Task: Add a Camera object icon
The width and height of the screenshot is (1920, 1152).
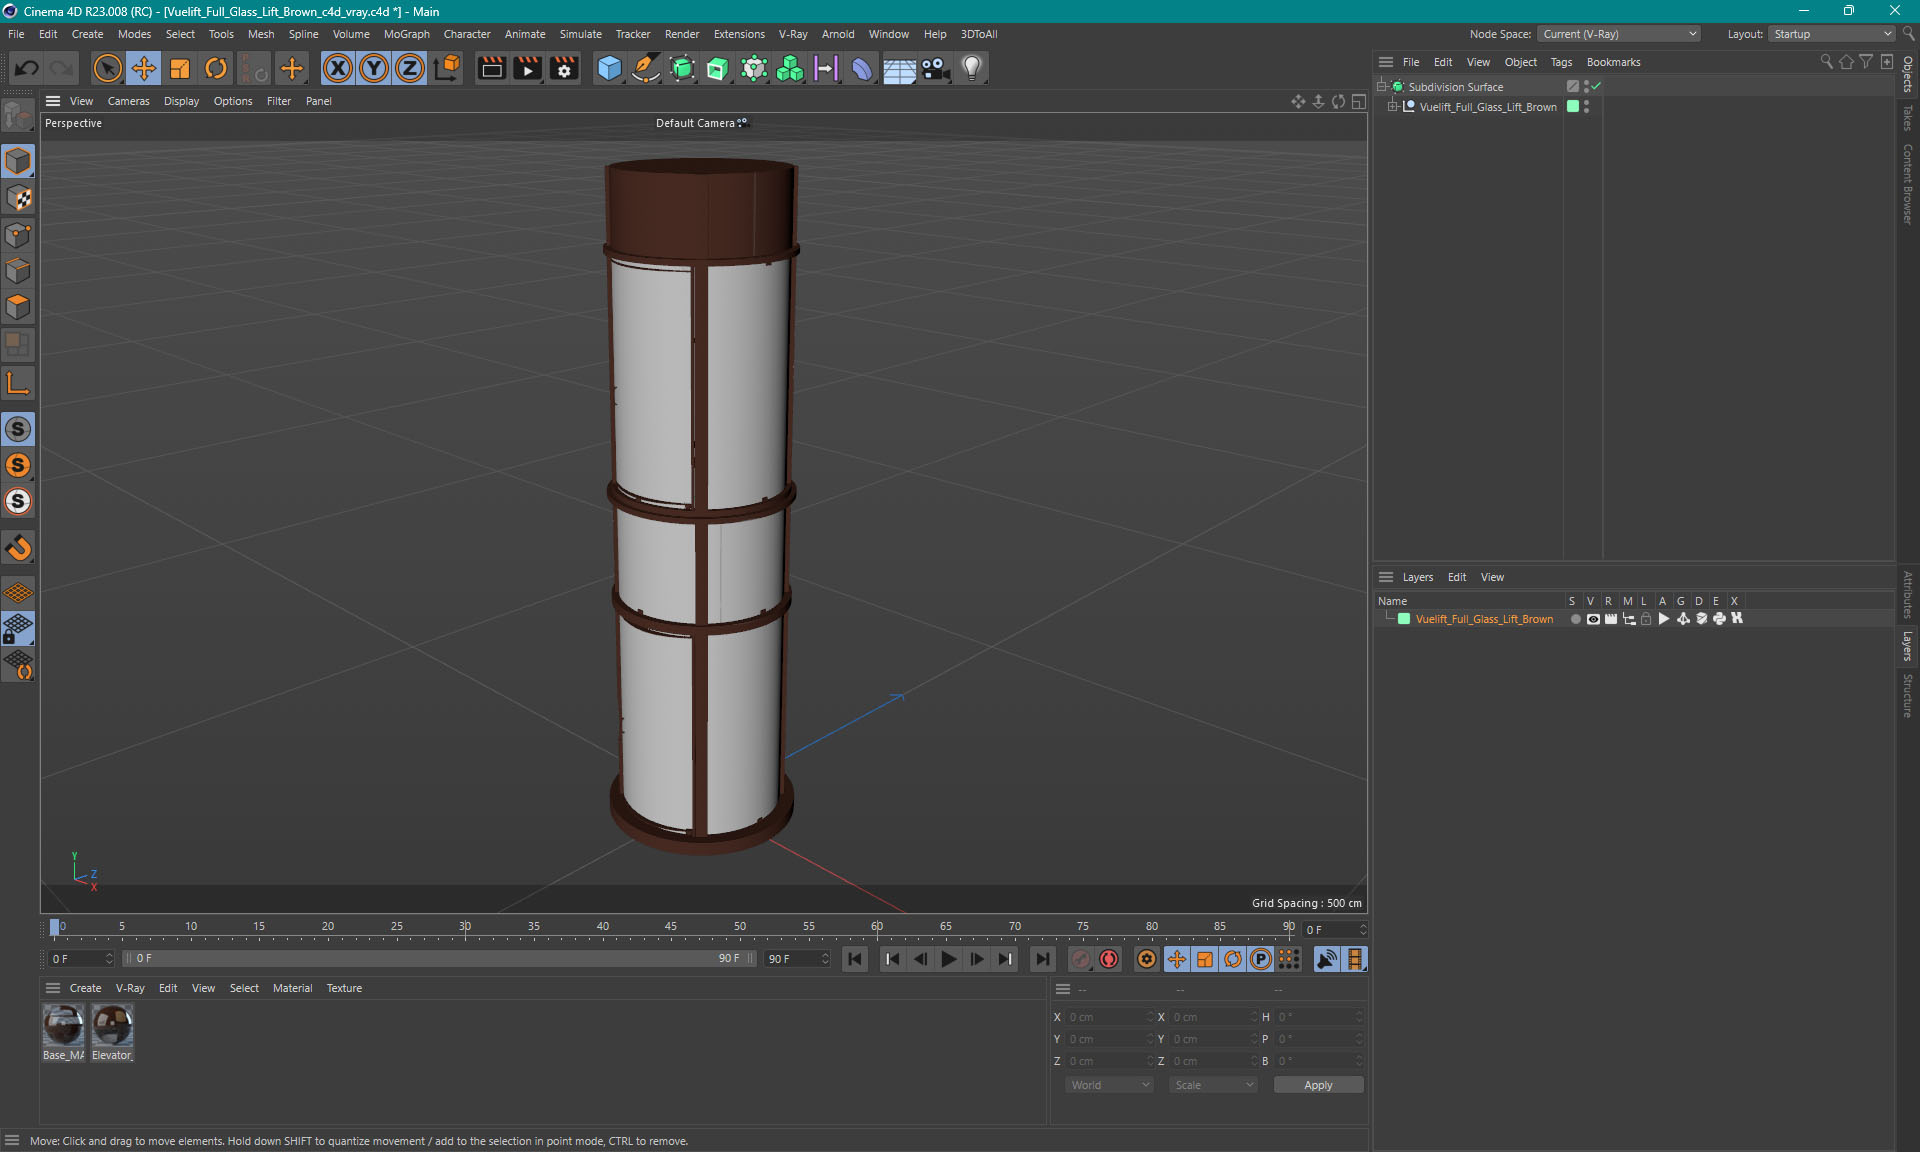Action: (x=935, y=68)
